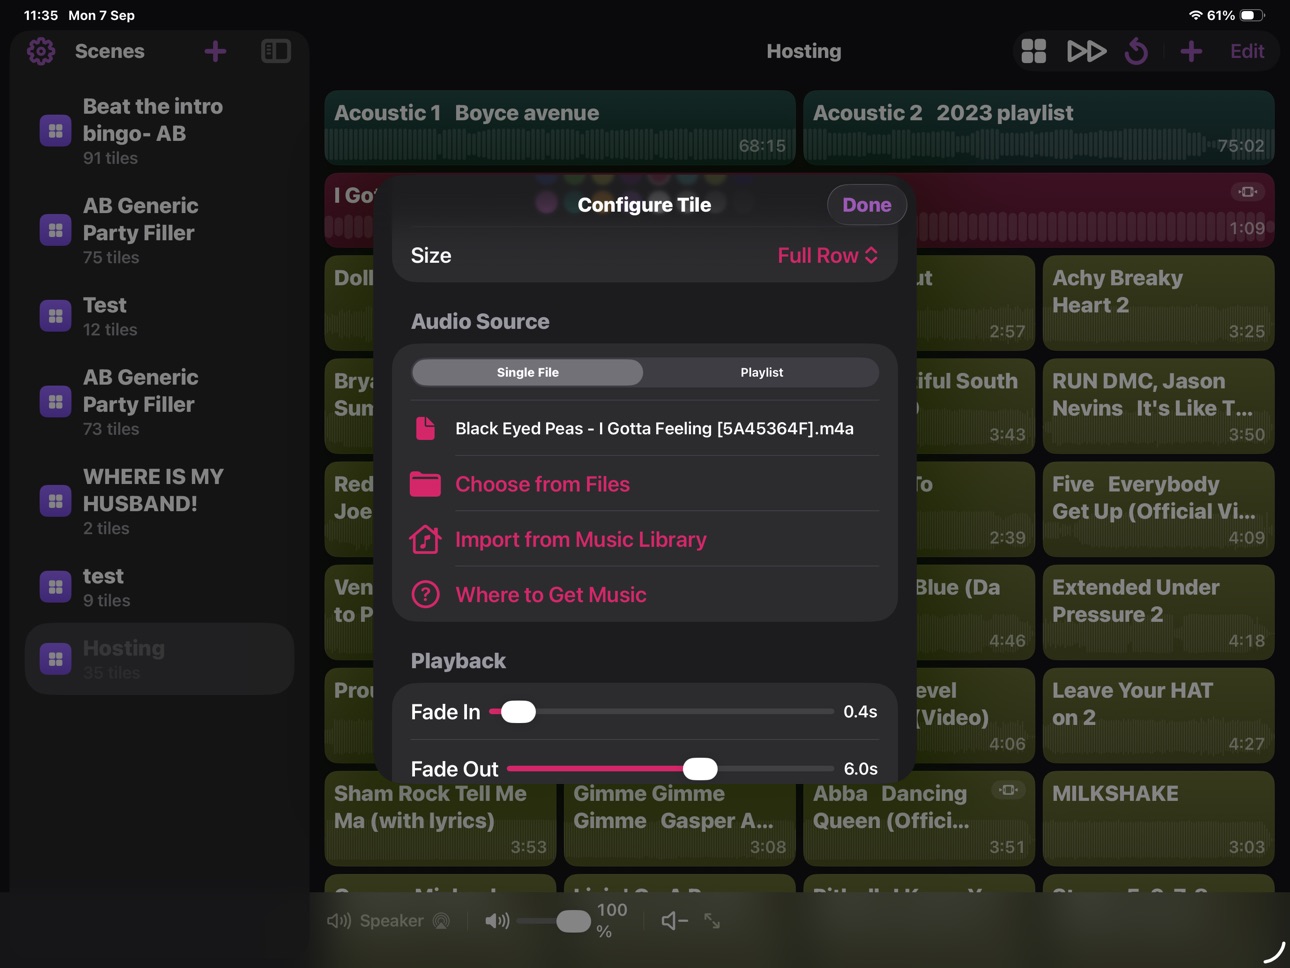Tap the volume speaker icon

497,921
